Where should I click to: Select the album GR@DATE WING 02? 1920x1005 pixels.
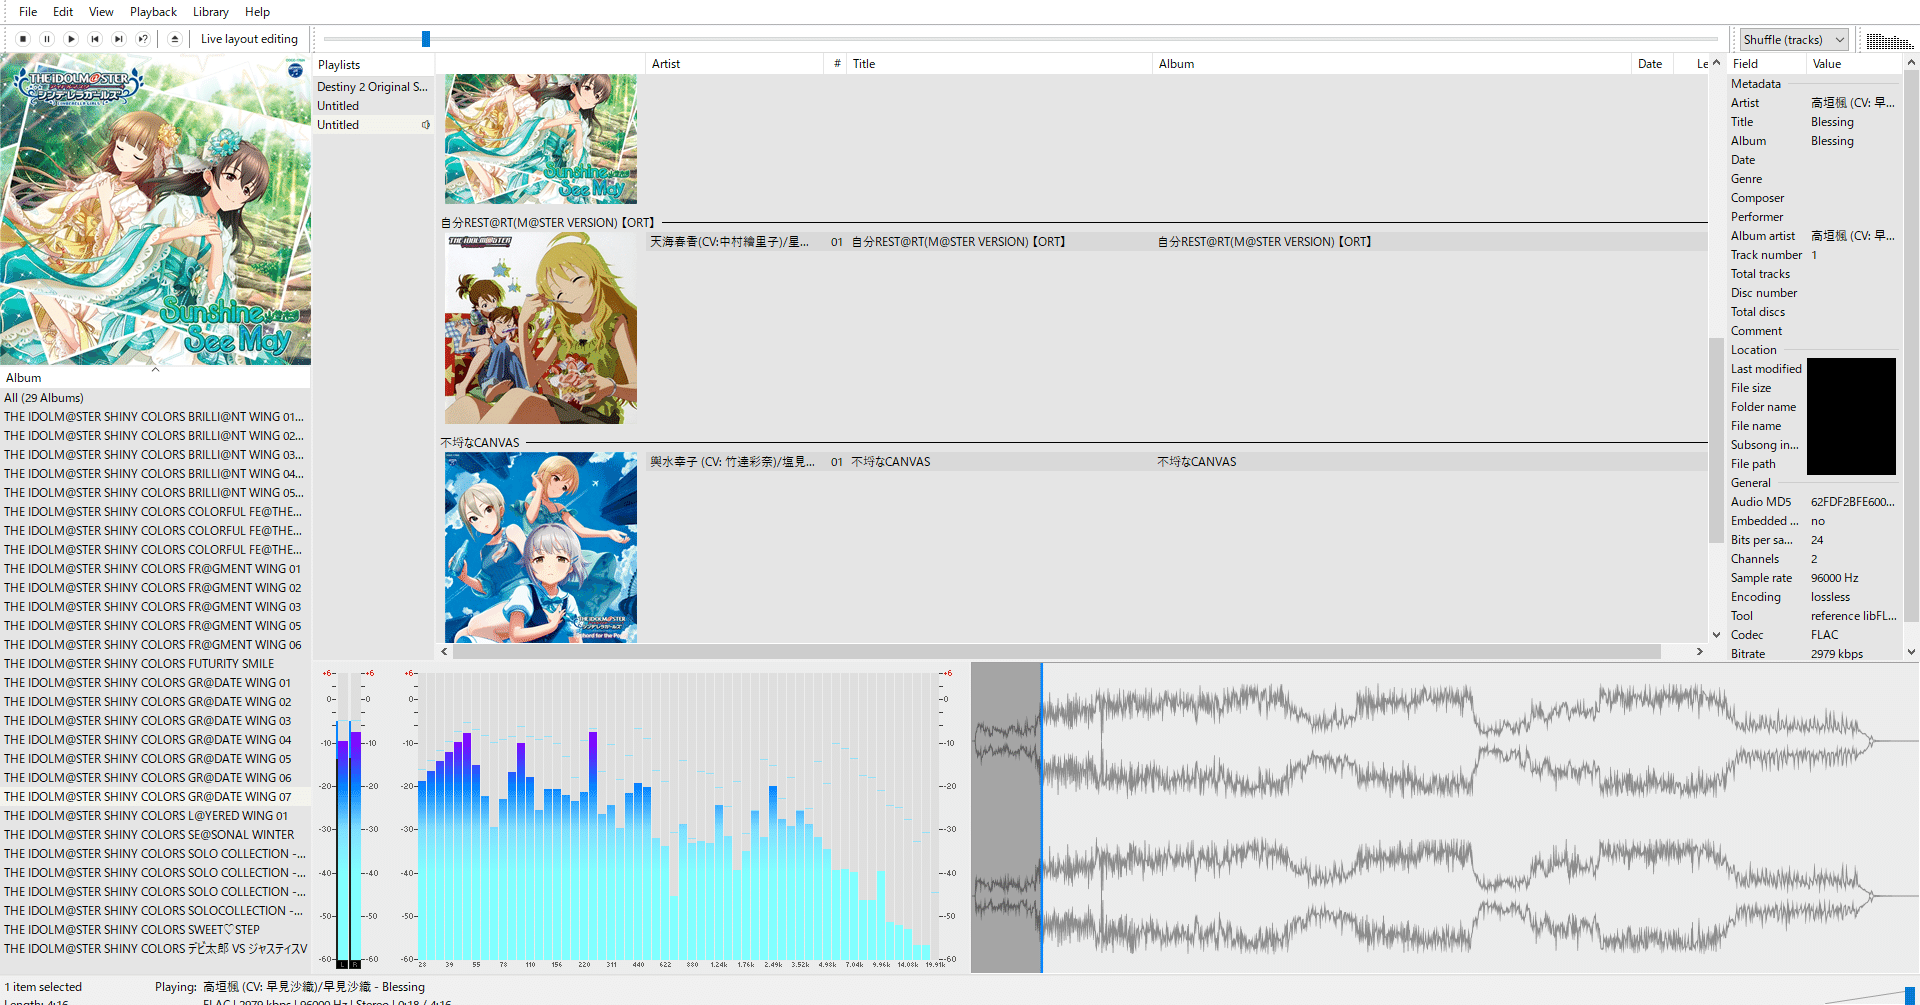click(x=155, y=702)
